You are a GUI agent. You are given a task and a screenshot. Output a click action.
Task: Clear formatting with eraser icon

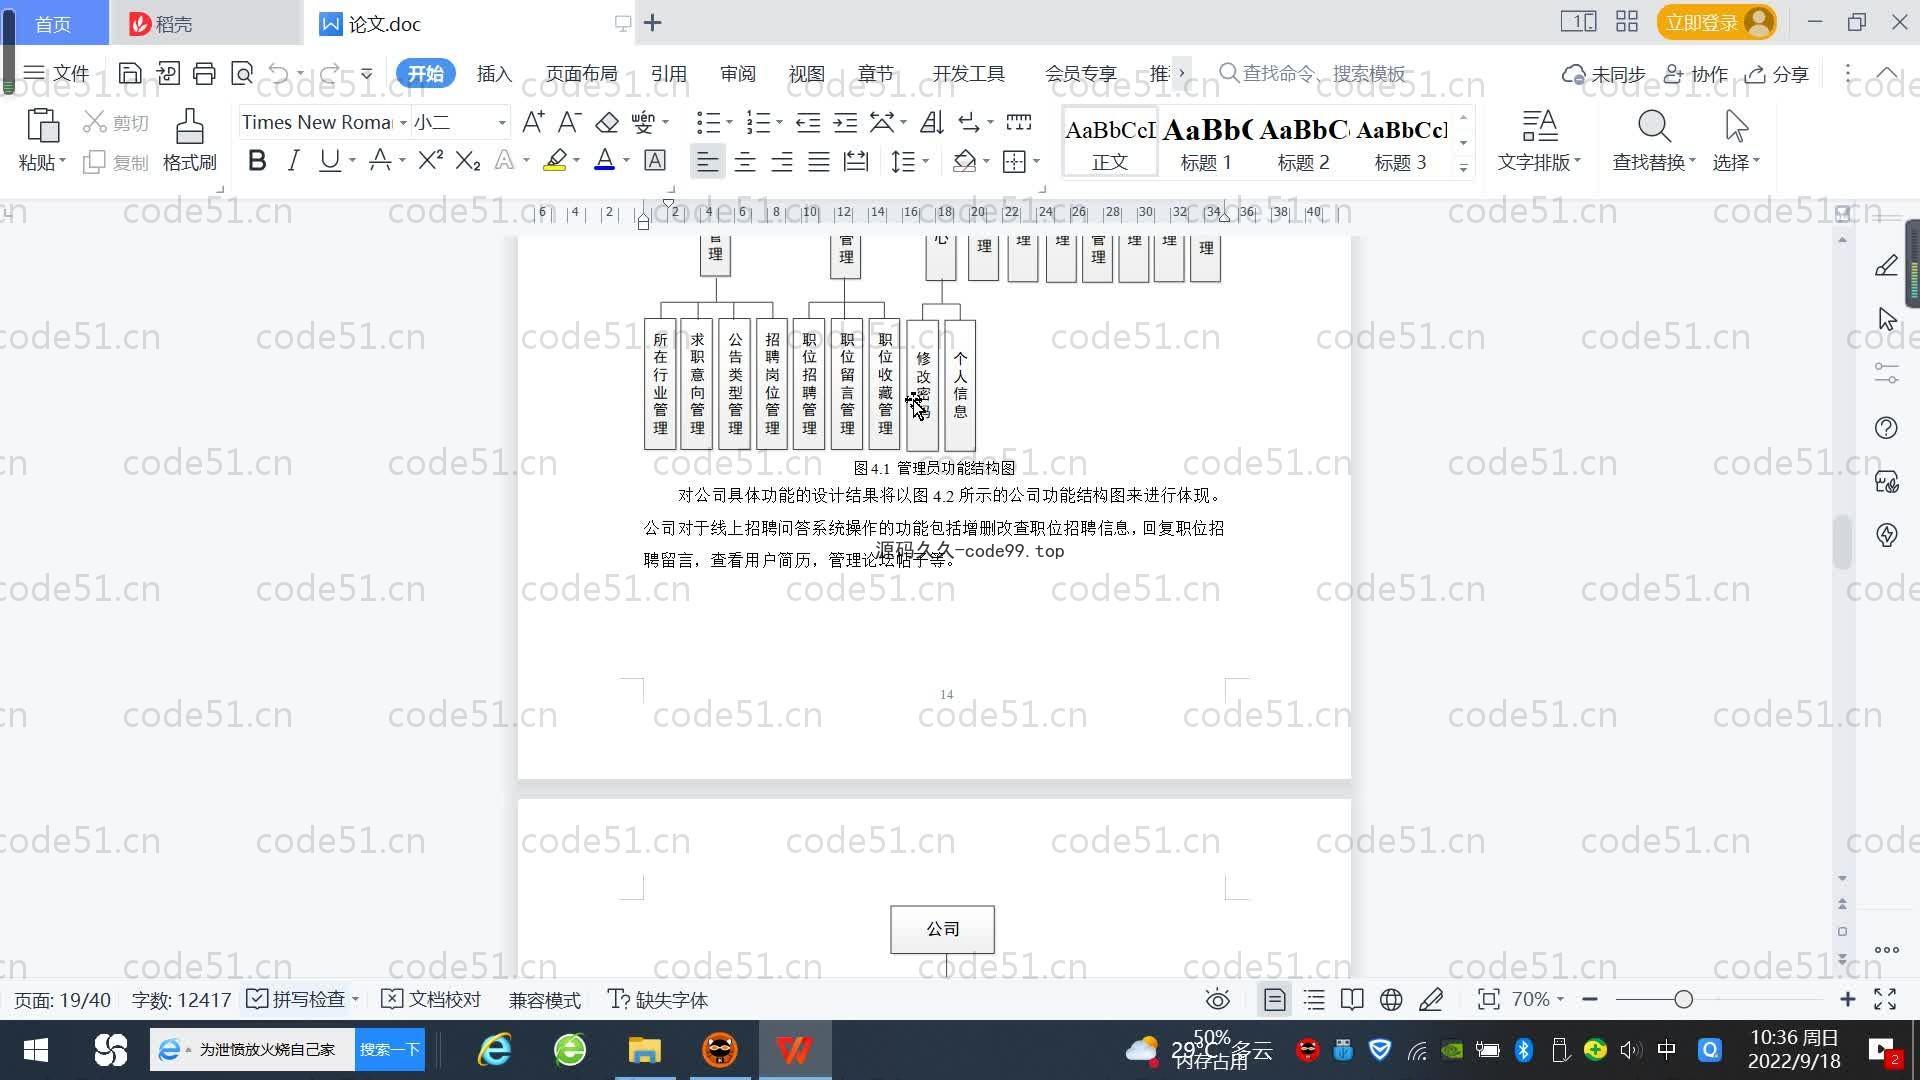[607, 123]
